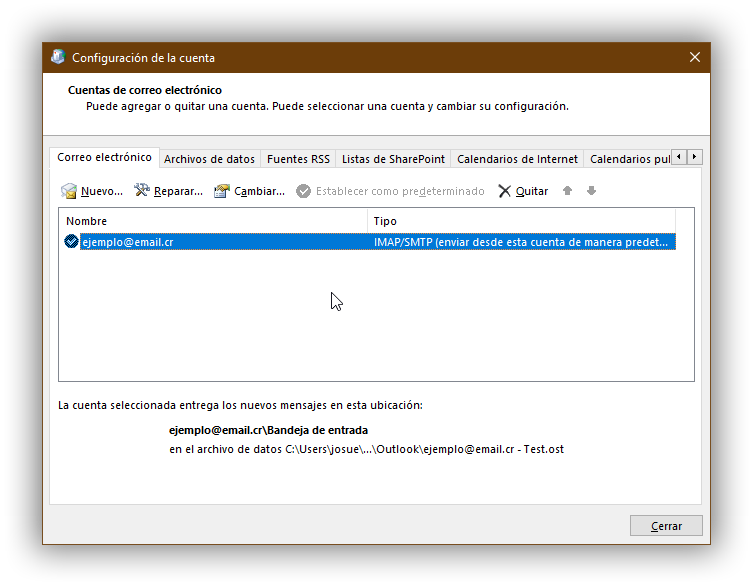Click the set-as-default checkmark icon
Image resolution: width=753 pixels, height=587 pixels.
(304, 191)
